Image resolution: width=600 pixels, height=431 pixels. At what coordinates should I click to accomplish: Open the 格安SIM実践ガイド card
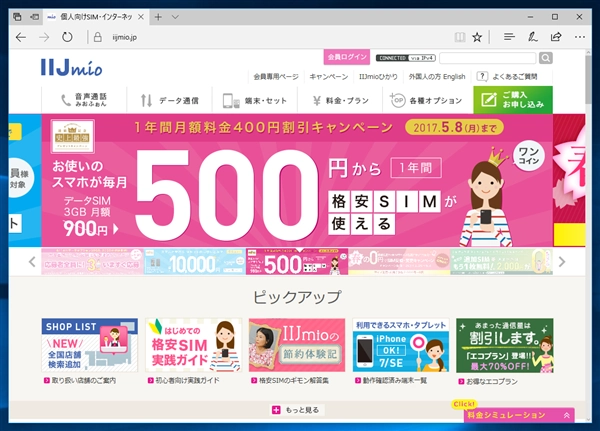coord(193,345)
